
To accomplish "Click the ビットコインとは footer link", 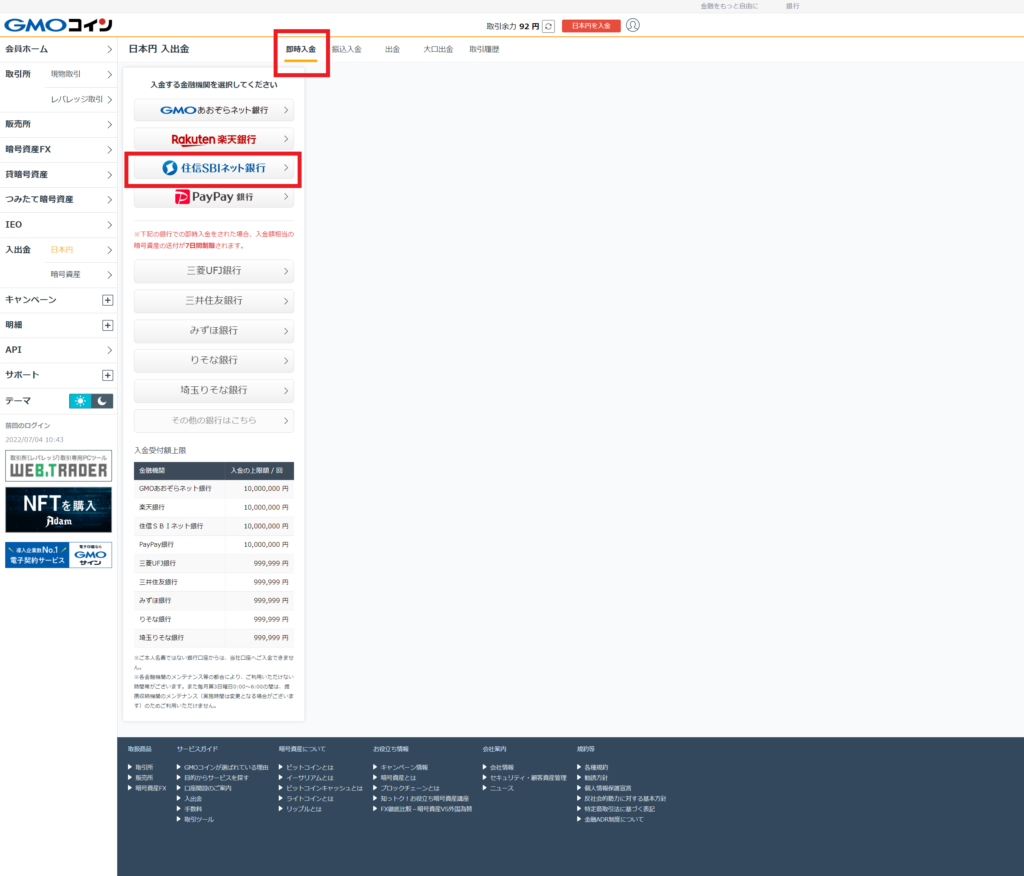I will click(x=309, y=768).
